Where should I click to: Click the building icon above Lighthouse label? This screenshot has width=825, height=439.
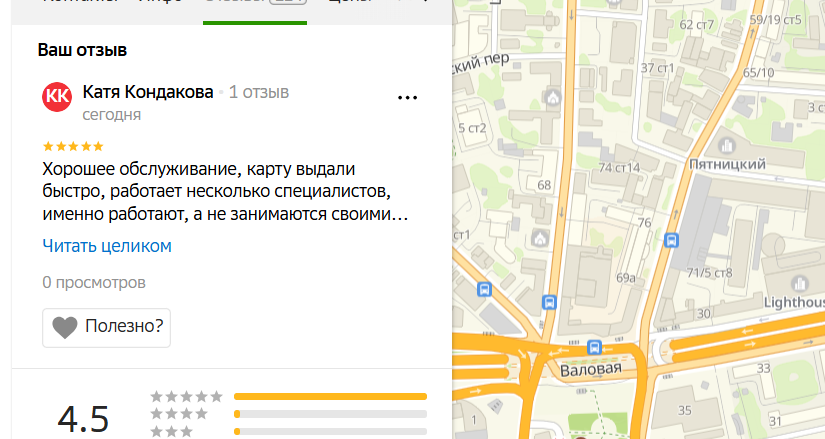(800, 284)
